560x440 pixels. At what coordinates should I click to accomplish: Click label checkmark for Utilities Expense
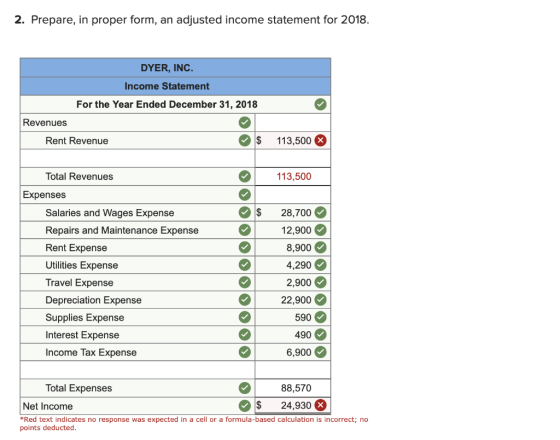pyautogui.click(x=245, y=265)
